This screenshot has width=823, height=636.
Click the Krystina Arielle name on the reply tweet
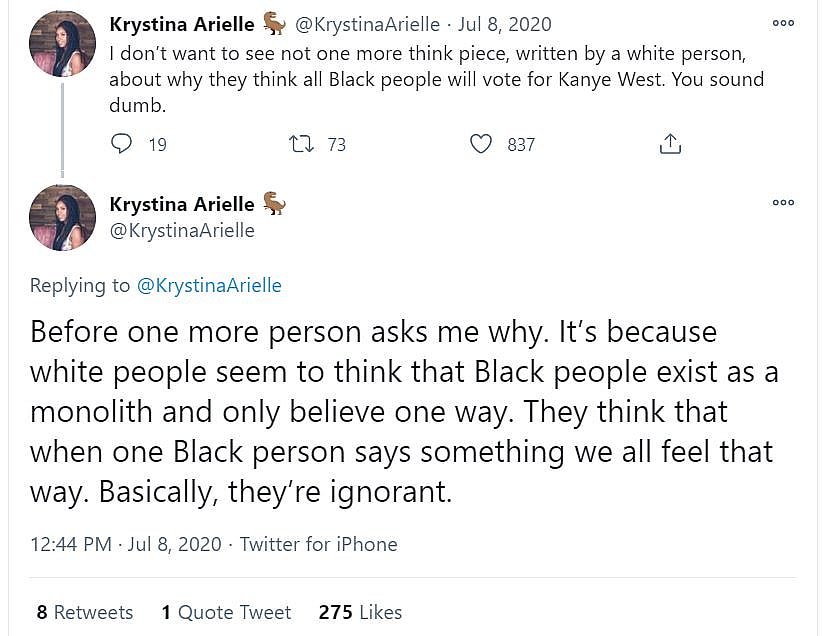[181, 204]
